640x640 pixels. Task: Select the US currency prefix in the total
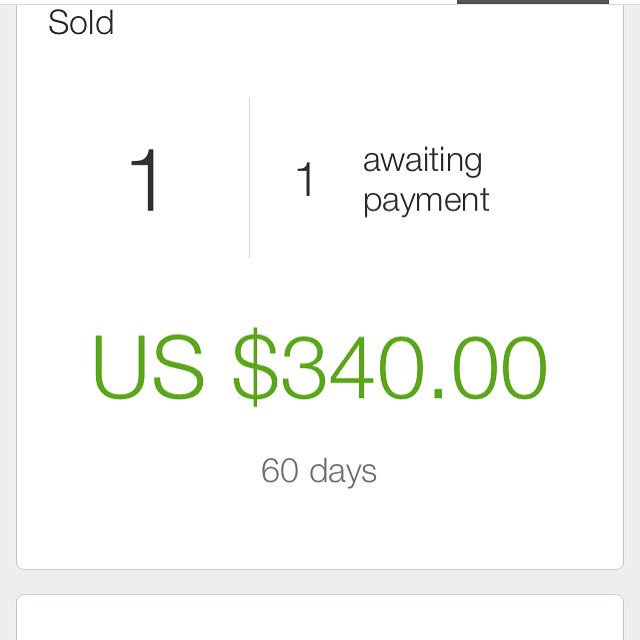coord(149,367)
